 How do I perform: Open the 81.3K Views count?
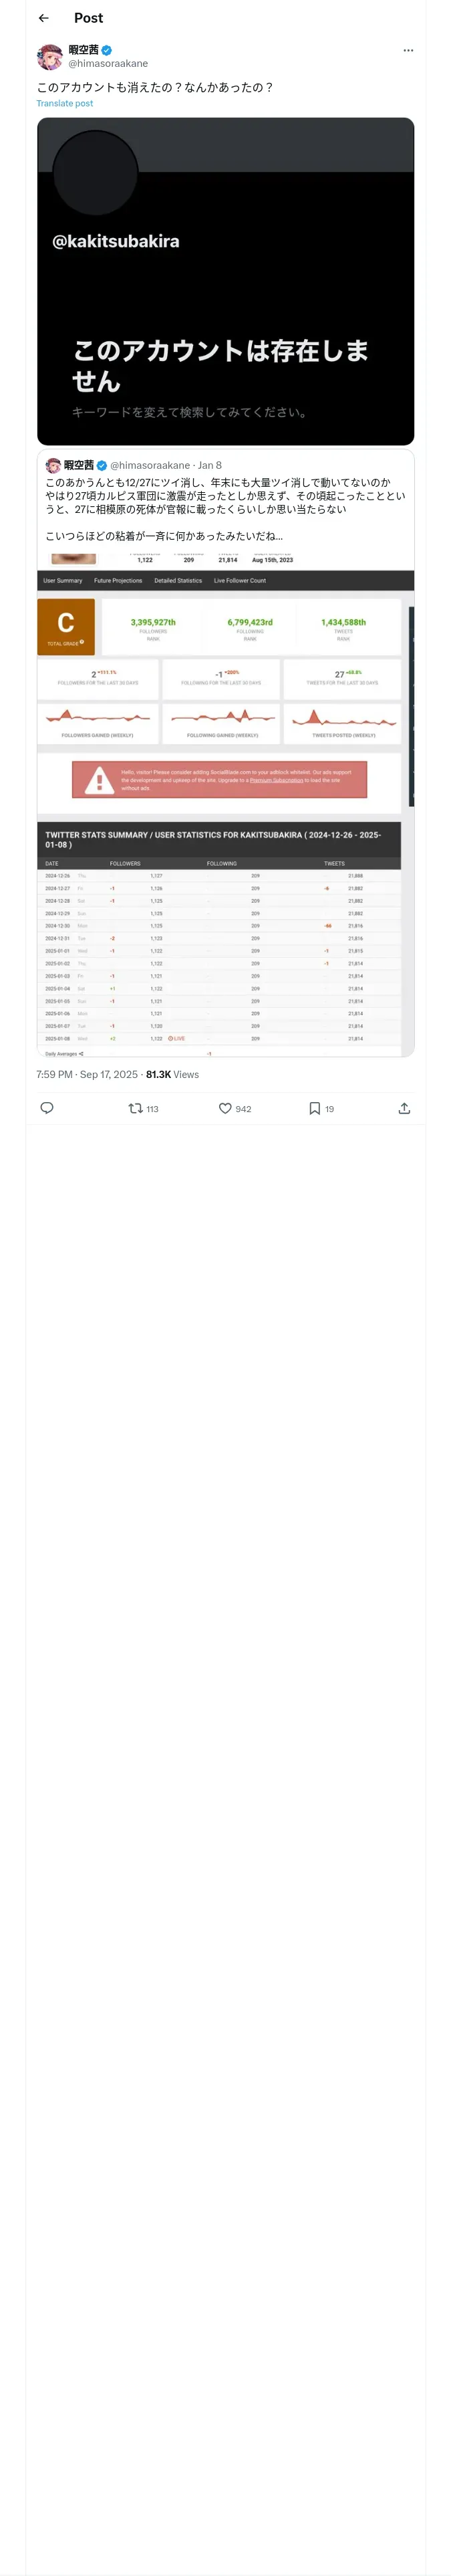[172, 1074]
